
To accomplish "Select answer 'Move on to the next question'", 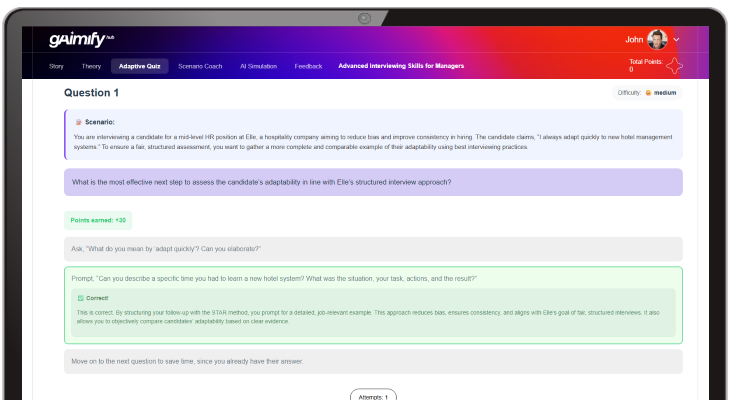I will 373,361.
